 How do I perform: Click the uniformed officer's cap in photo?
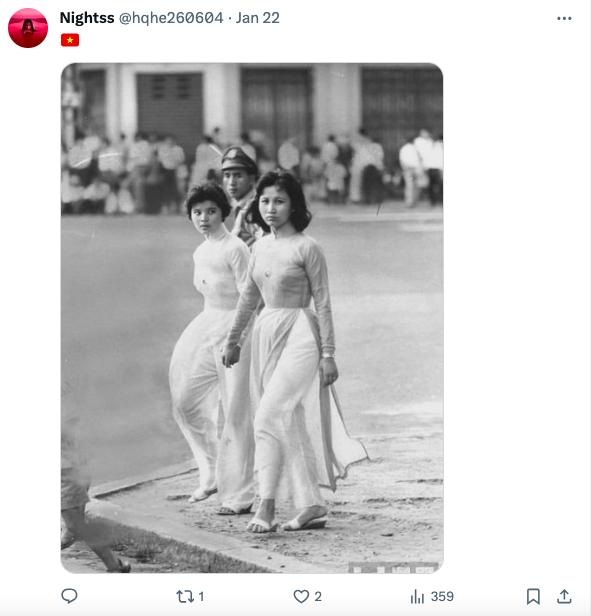238,159
